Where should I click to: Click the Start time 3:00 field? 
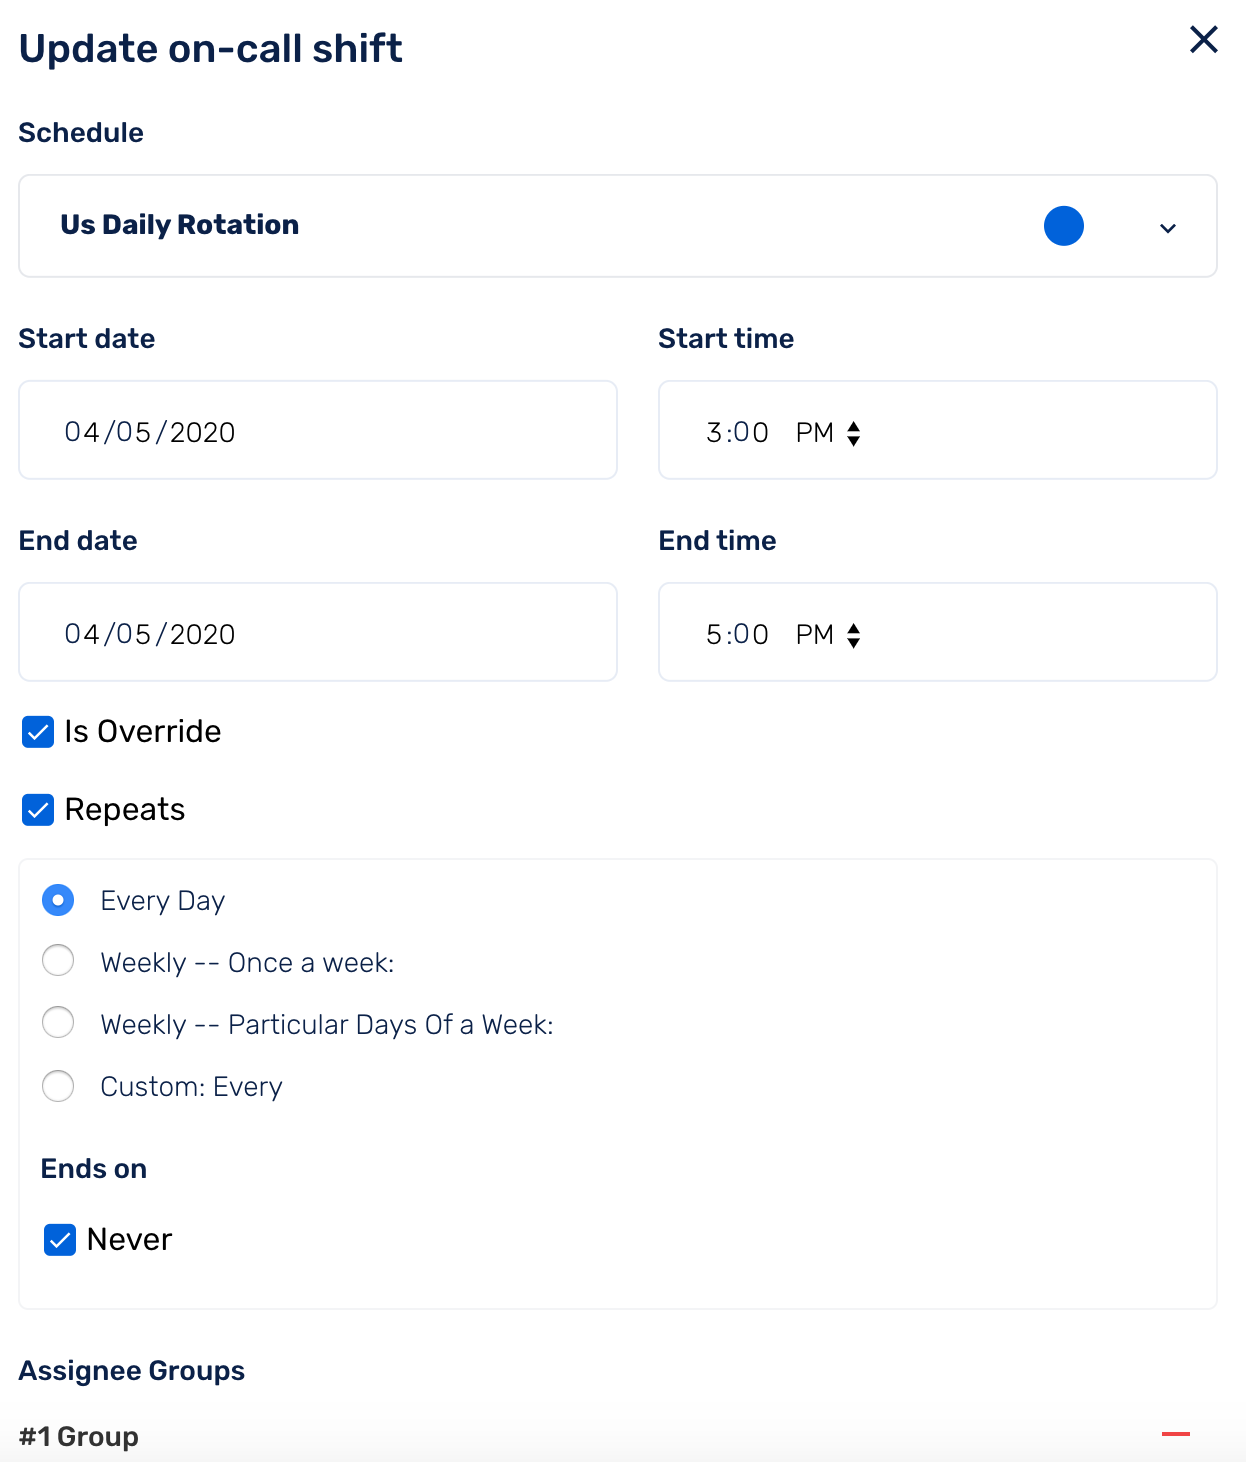tap(938, 430)
